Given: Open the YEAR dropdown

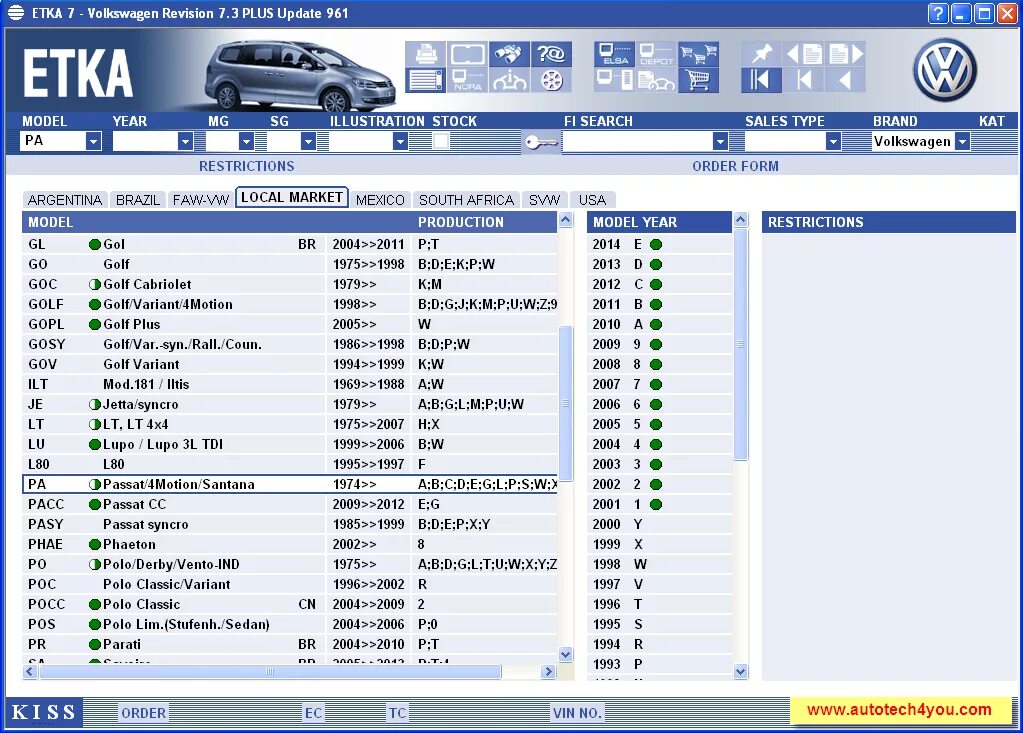Looking at the screenshot, I should (x=185, y=141).
